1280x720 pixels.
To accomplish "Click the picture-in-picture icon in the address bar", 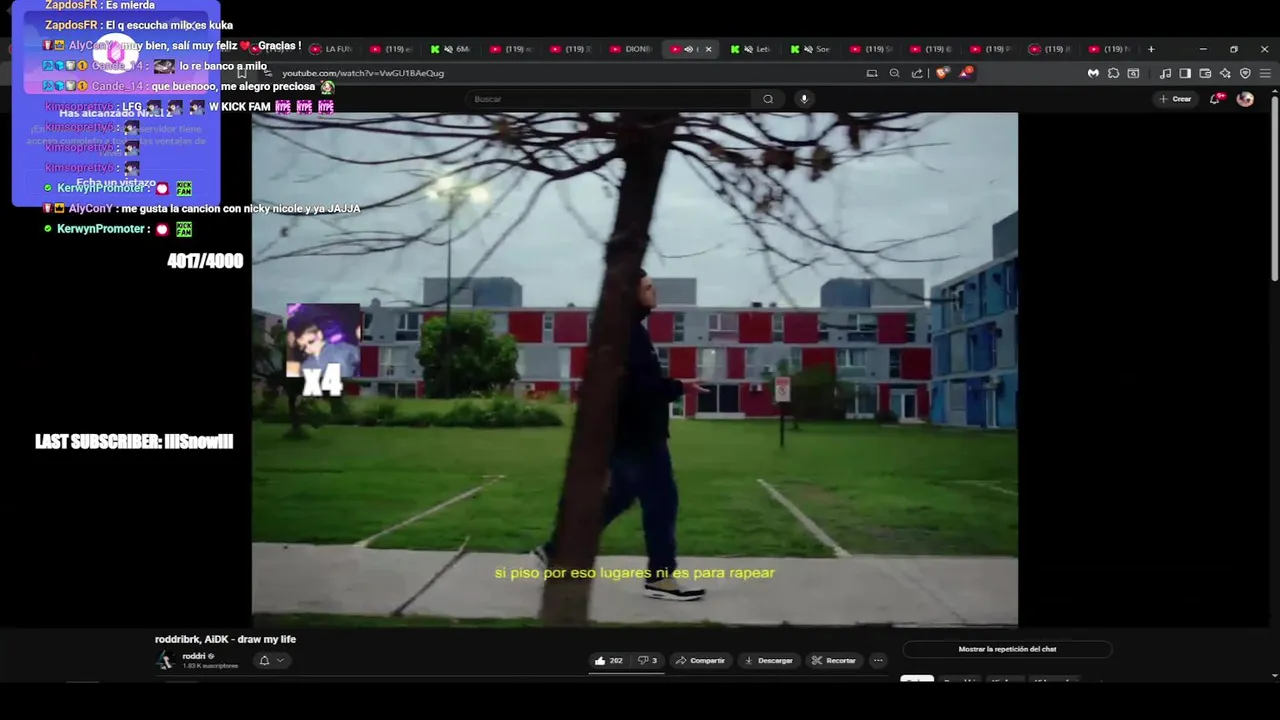I will (872, 73).
